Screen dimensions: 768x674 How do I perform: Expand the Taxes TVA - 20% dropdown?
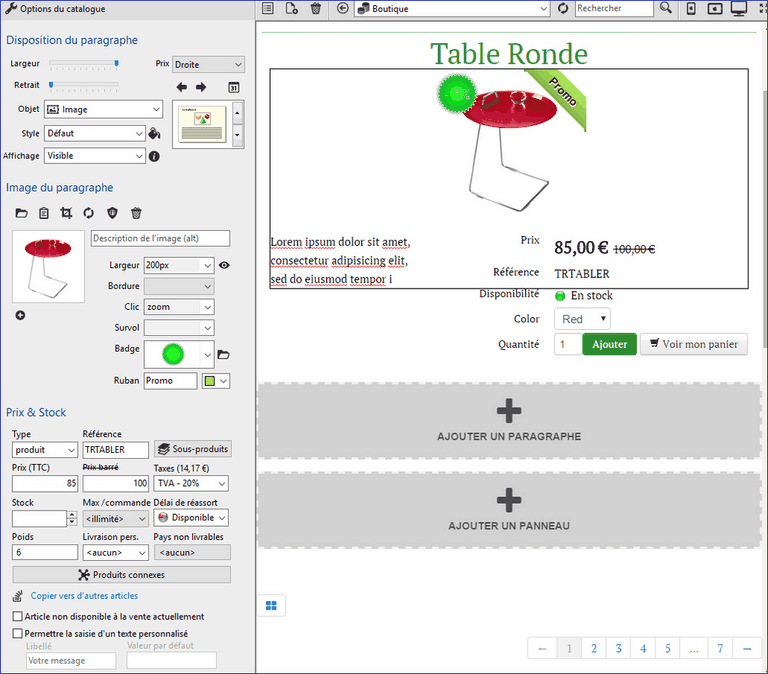tap(190, 483)
